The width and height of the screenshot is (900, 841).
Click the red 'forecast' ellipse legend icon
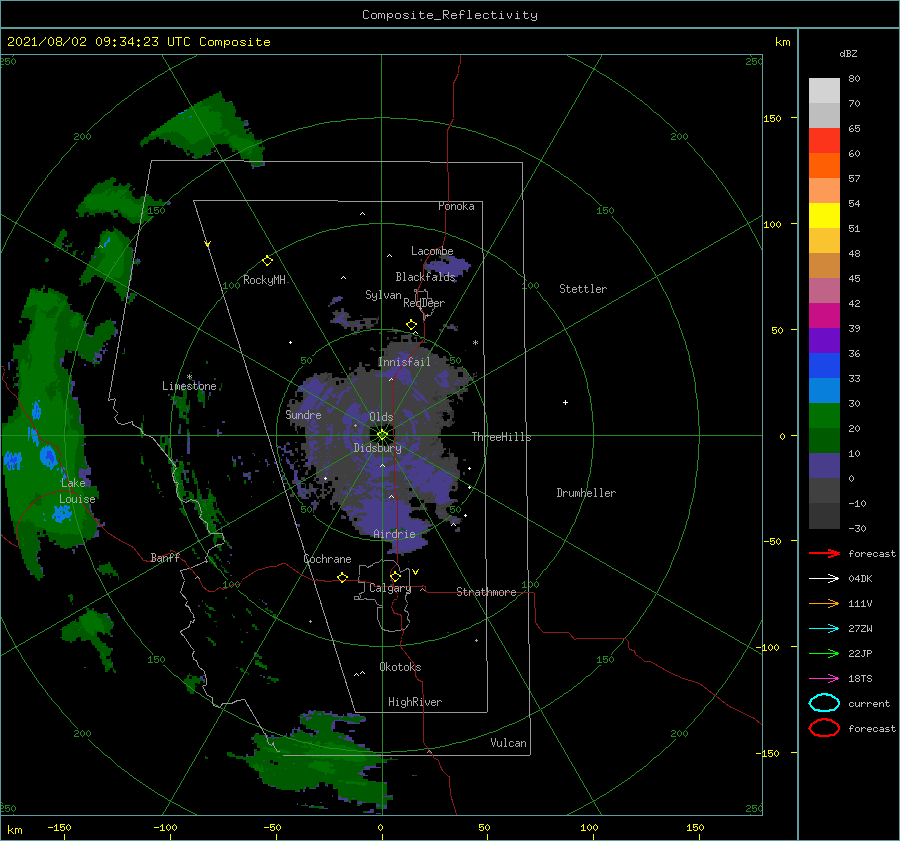coord(824,728)
